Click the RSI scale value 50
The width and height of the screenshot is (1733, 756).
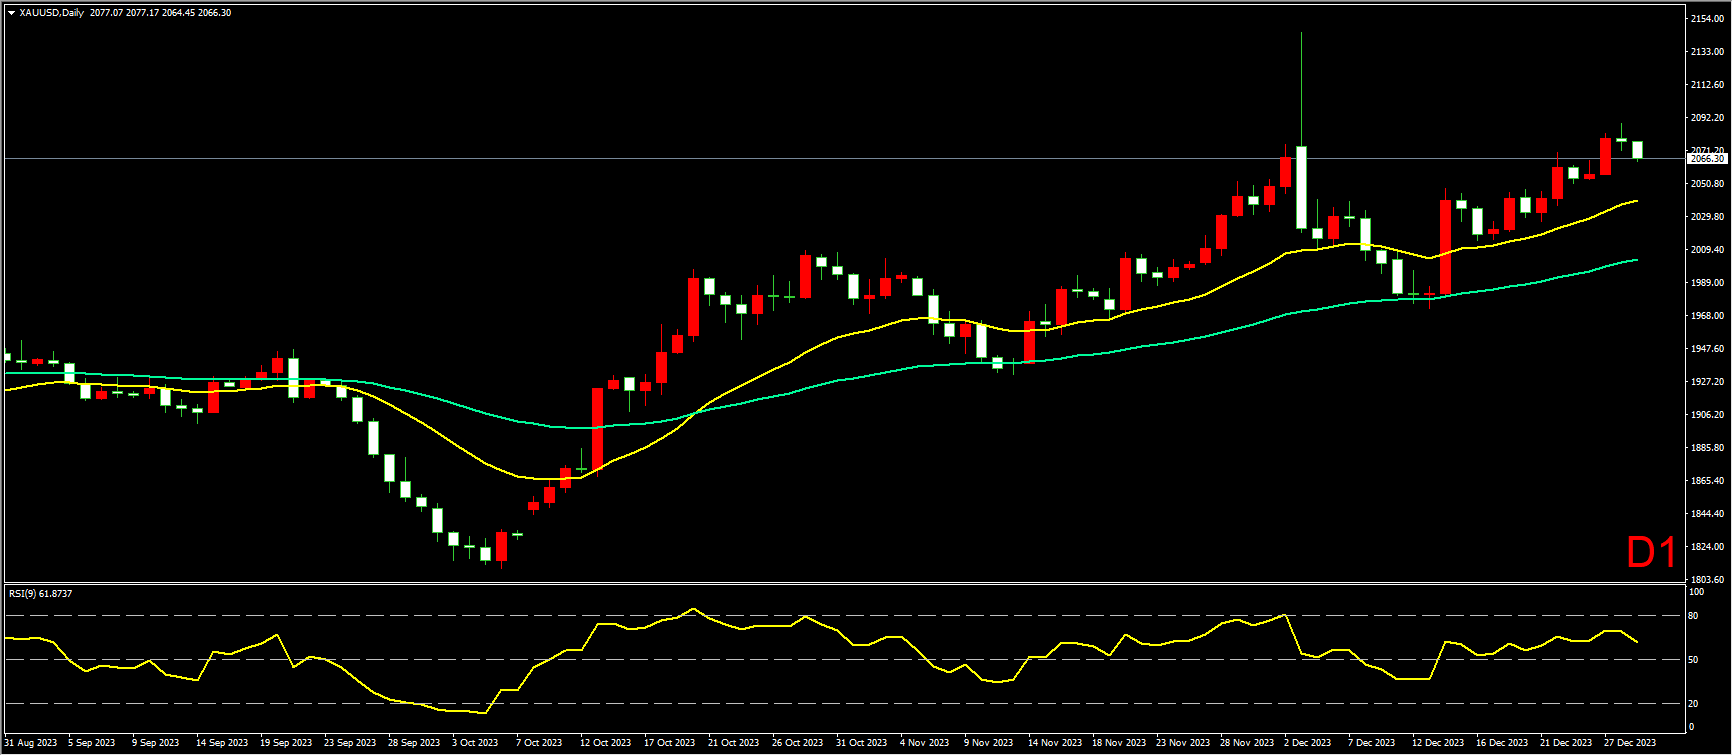point(1694,660)
